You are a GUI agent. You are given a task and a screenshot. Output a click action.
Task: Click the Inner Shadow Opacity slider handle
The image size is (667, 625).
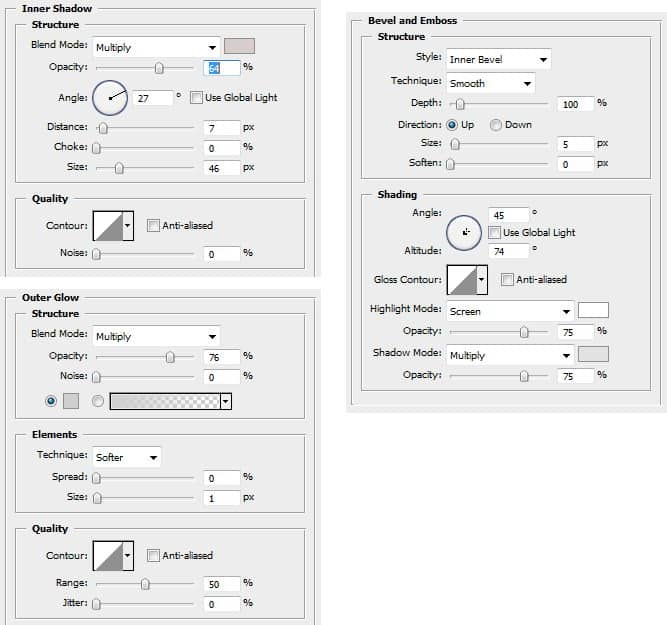tap(159, 68)
